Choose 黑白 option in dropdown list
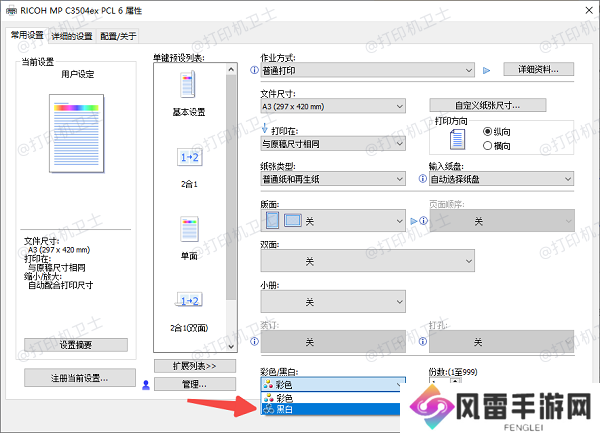This screenshot has height=433, width=600. (x=331, y=409)
